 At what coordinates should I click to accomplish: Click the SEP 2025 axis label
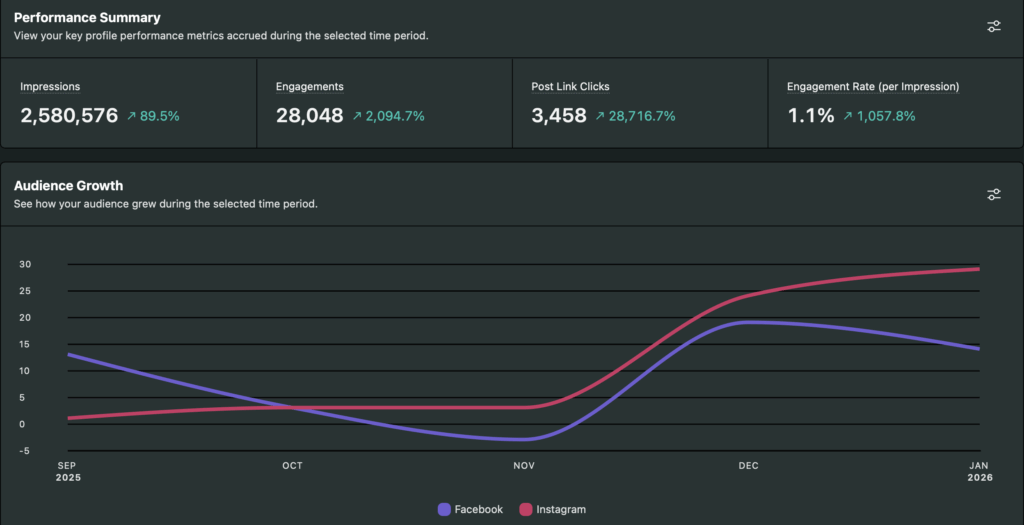[x=67, y=471]
